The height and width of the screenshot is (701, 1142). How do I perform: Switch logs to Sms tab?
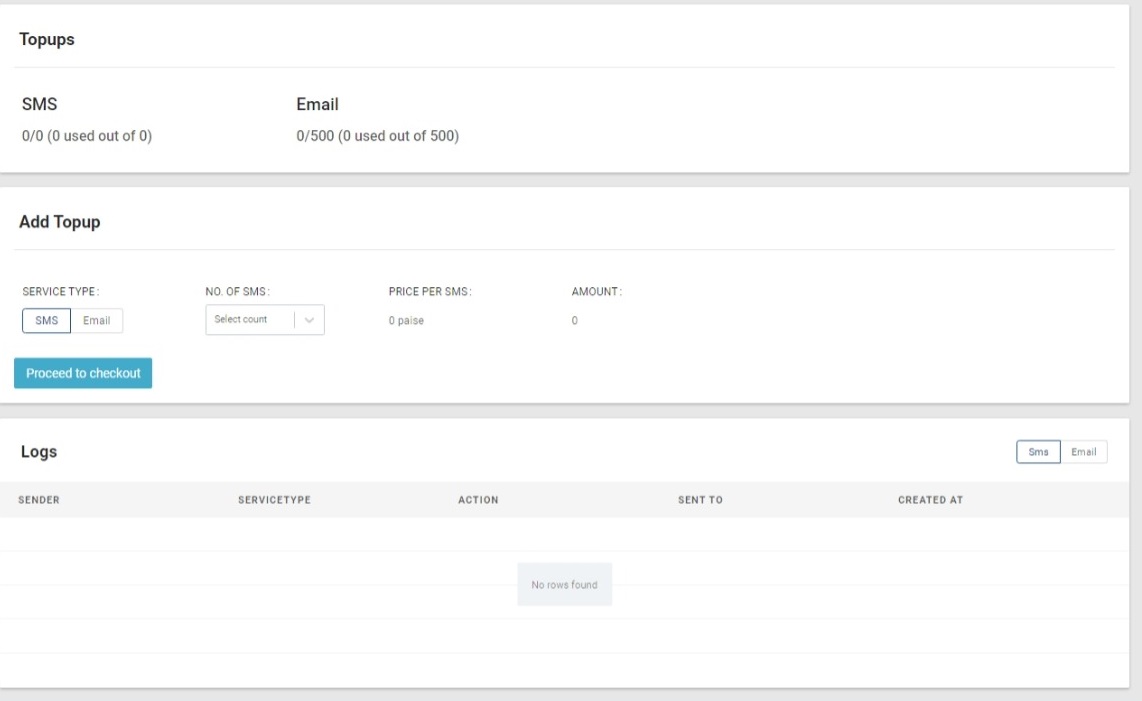click(x=1038, y=452)
